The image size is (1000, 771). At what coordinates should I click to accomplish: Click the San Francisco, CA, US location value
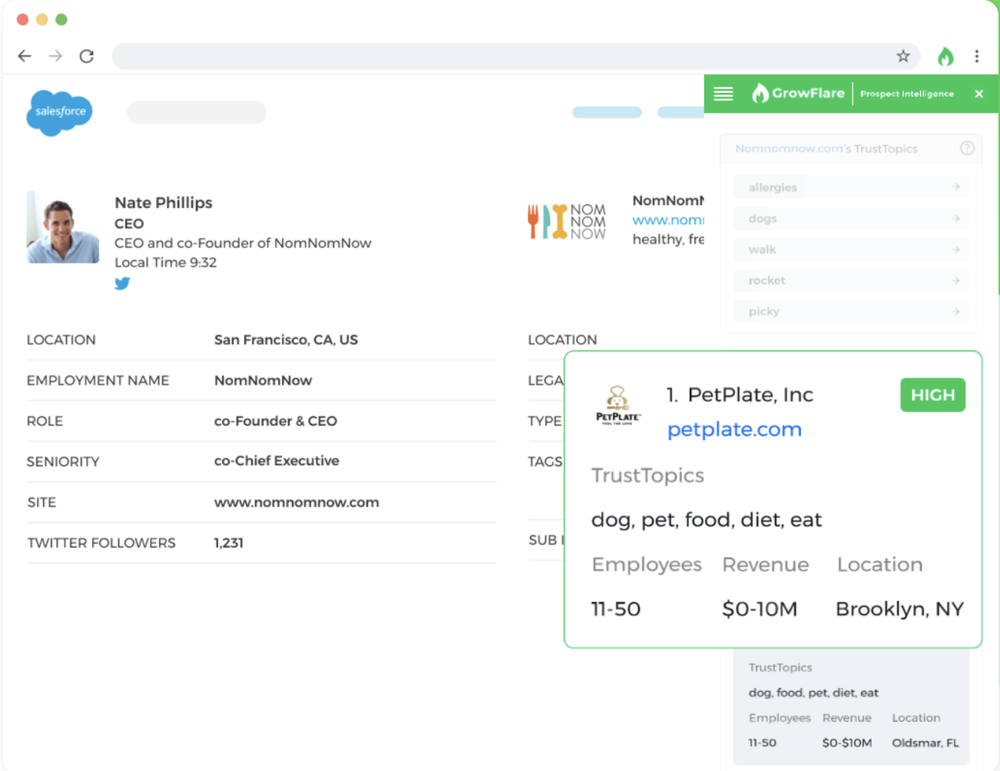(x=286, y=340)
